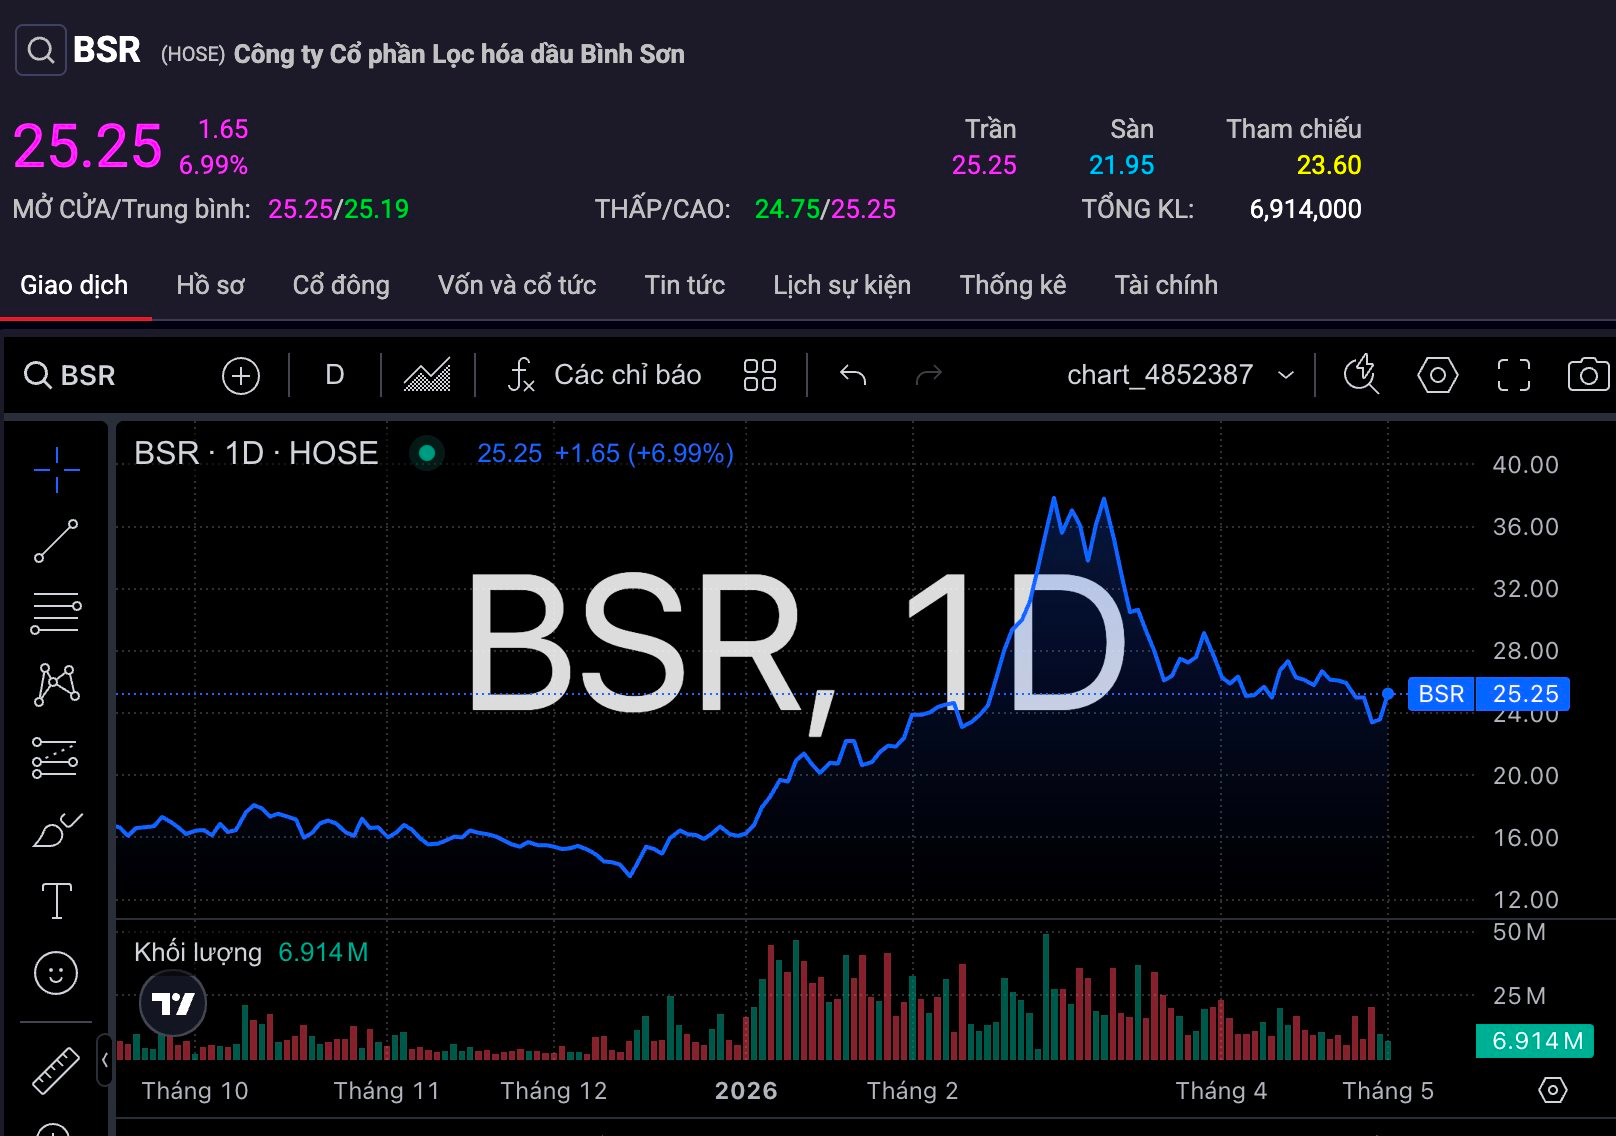Select the ruler measure tool
This screenshot has height=1136, width=1616.
point(56,1069)
